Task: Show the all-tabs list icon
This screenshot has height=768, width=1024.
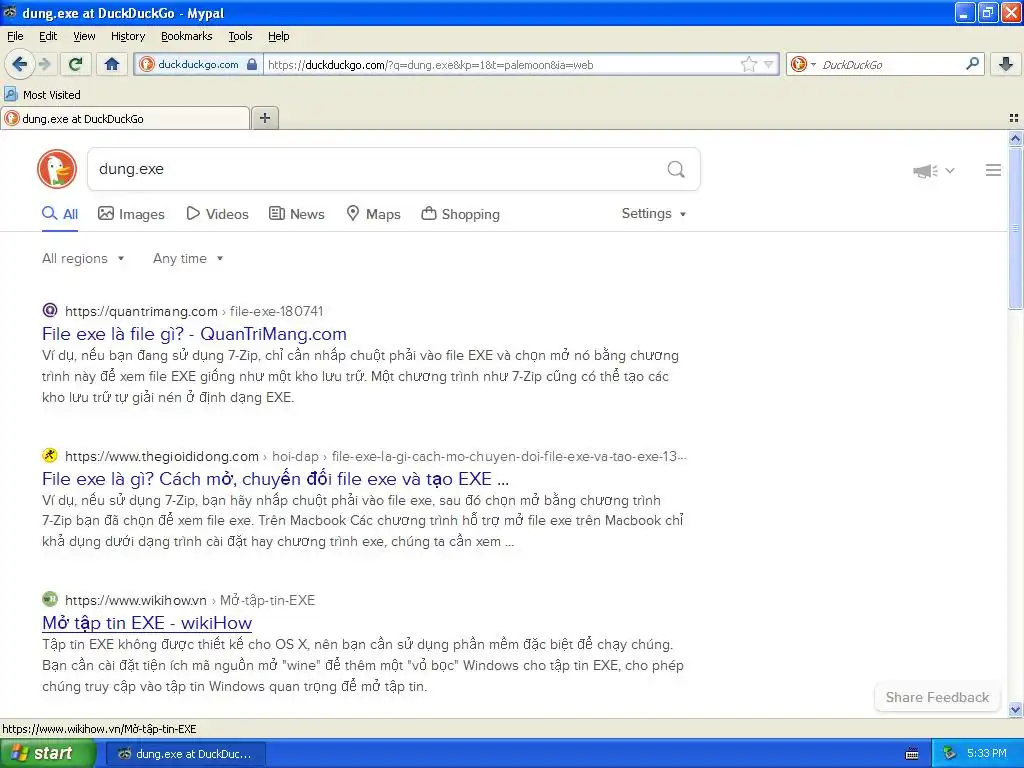Action: pos(1014,118)
